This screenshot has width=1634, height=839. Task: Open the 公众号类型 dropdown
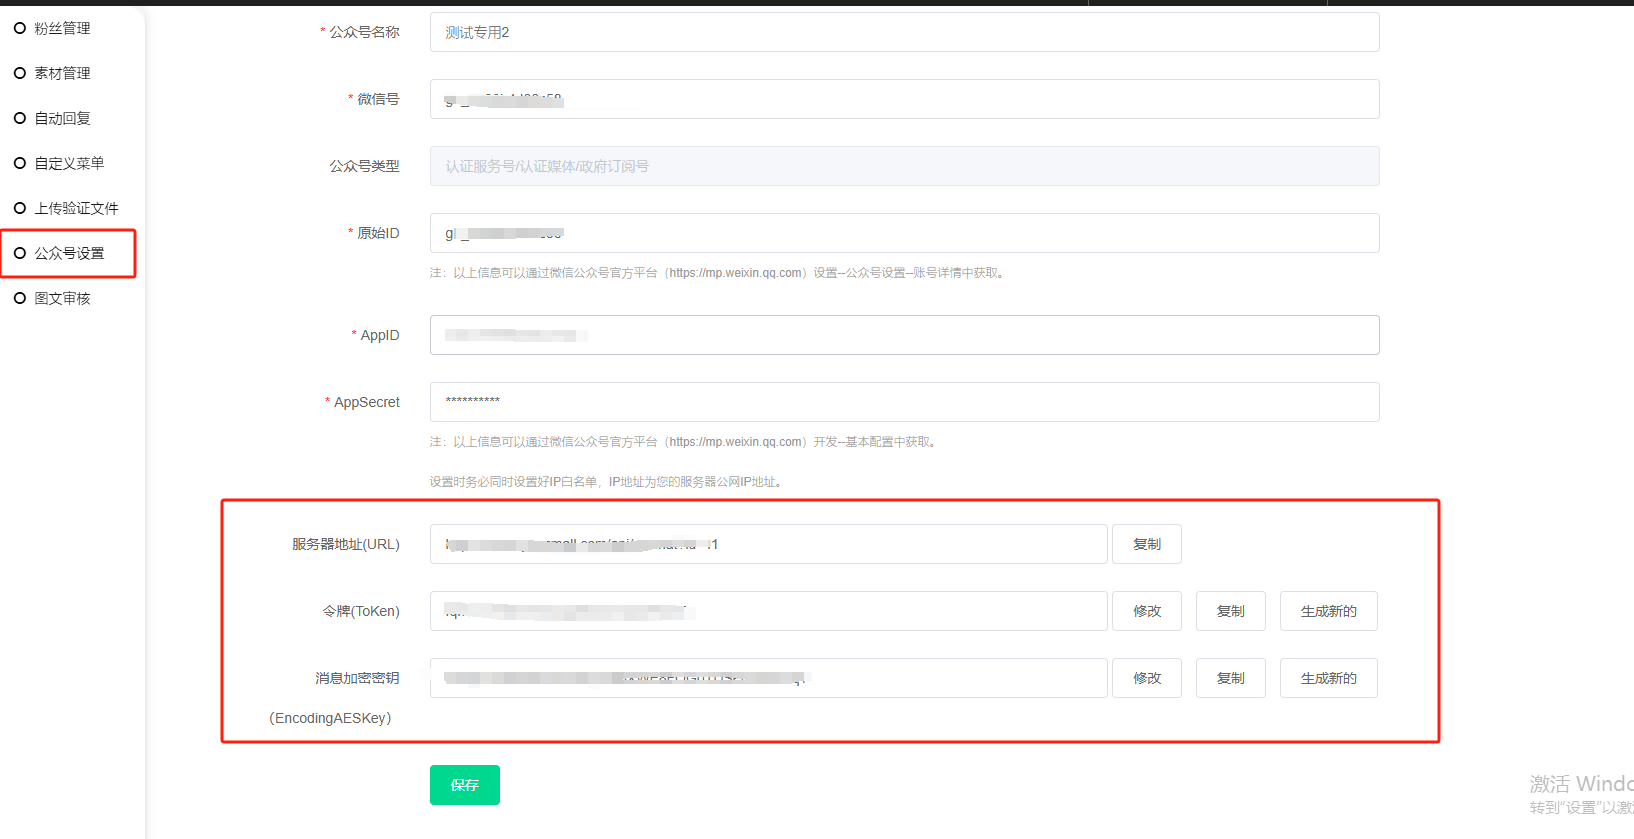click(x=904, y=167)
